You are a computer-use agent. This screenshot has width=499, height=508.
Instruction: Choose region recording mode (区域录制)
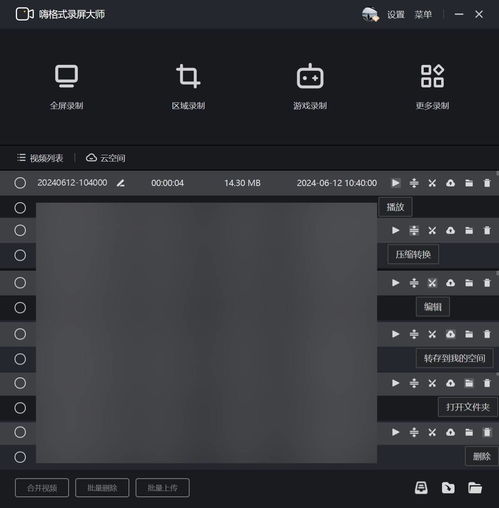click(188, 87)
